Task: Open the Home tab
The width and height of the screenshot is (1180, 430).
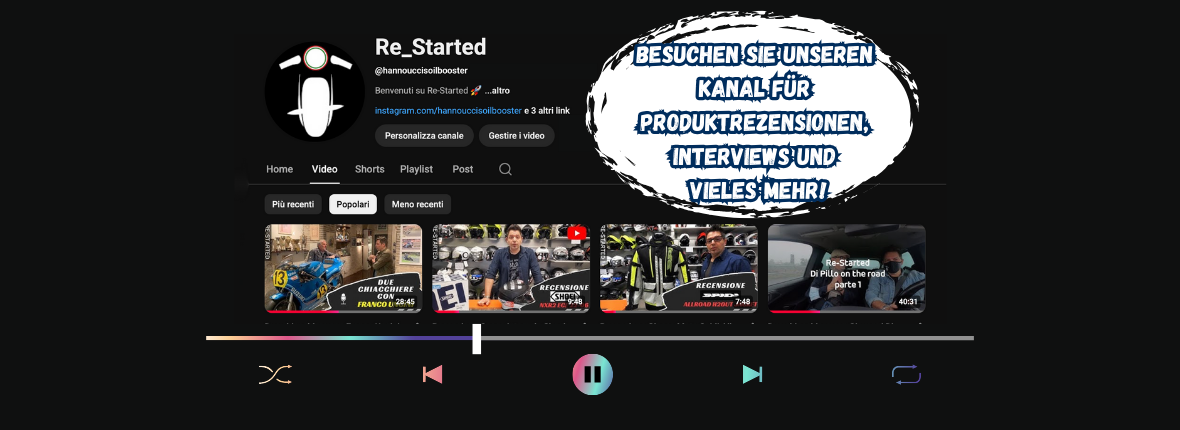Action: click(279, 169)
